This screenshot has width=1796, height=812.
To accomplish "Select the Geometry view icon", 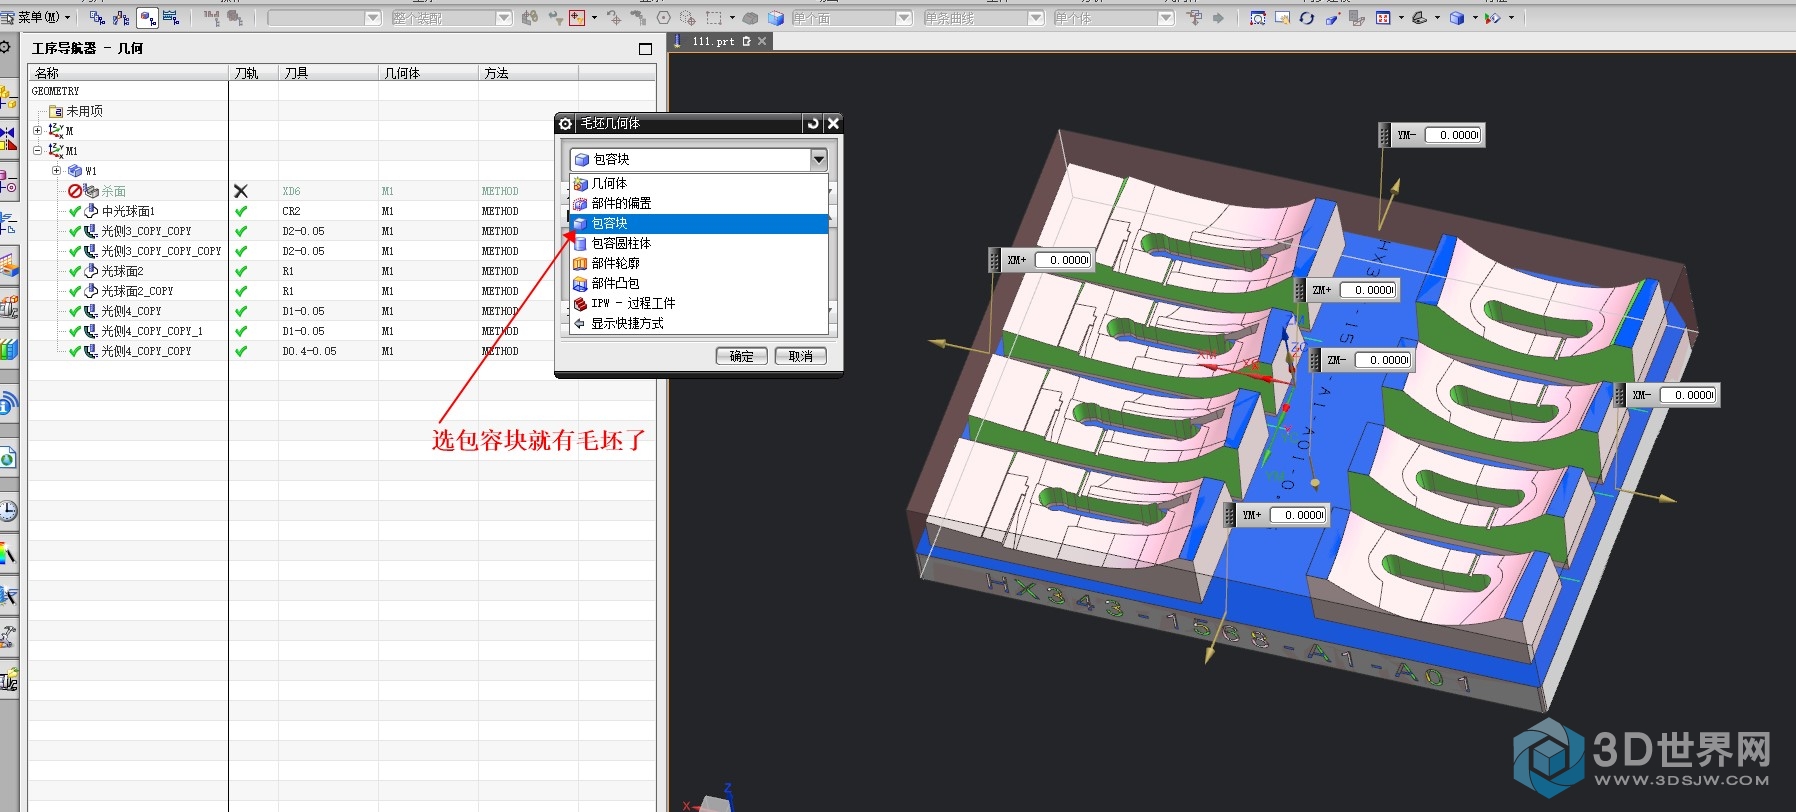I will pos(147,17).
